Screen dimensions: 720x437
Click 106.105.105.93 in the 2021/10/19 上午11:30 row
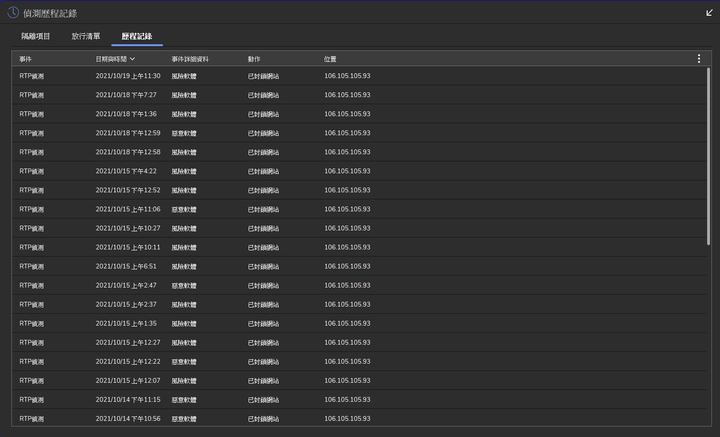347,76
